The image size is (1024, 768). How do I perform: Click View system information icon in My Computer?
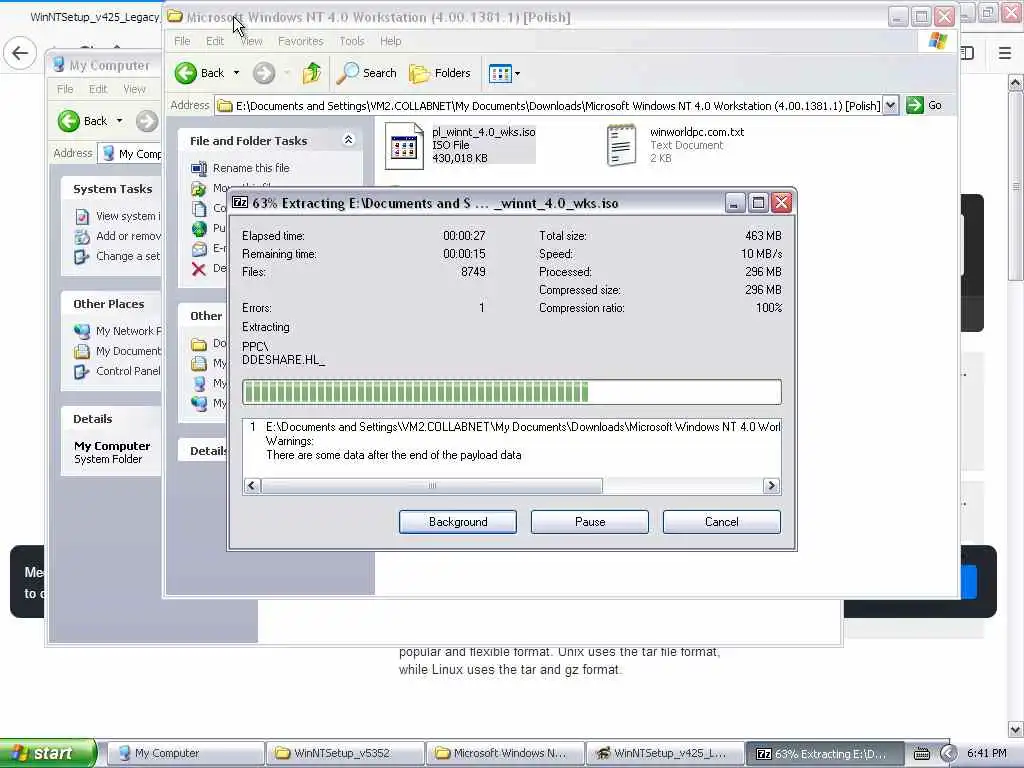pos(82,216)
